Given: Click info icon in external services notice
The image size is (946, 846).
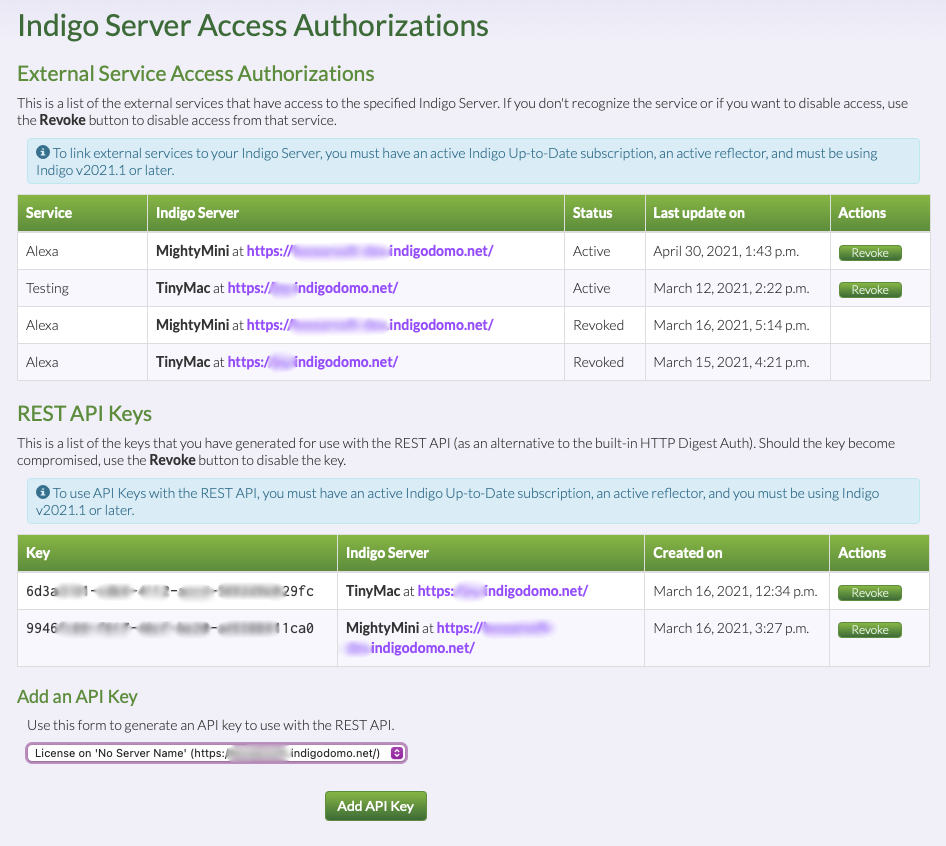Looking at the screenshot, I should click(x=43, y=152).
